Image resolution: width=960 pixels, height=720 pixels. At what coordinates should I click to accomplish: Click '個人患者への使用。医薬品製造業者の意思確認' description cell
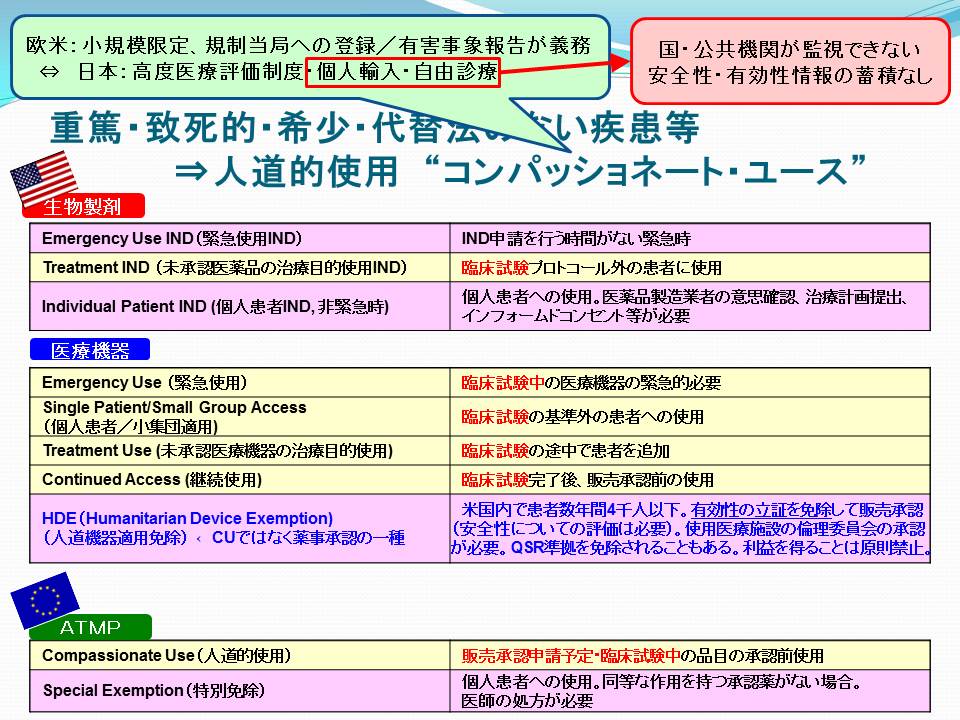click(690, 306)
